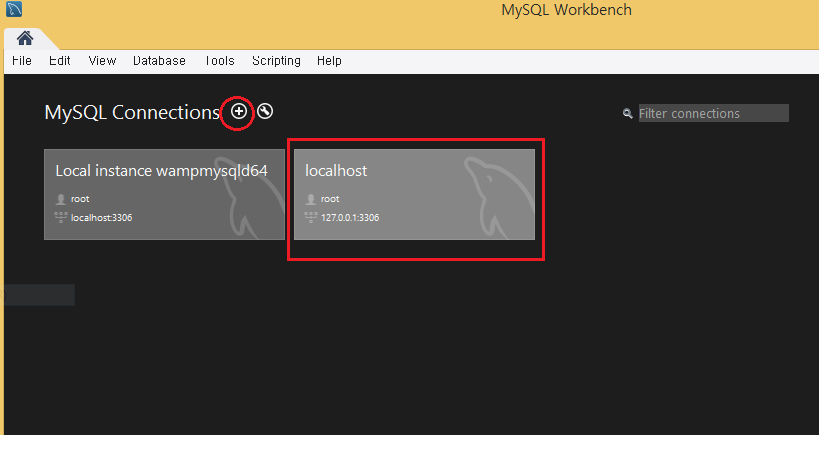This screenshot has width=819, height=460.
Task: Click the filter connections search icon
Action: click(627, 113)
